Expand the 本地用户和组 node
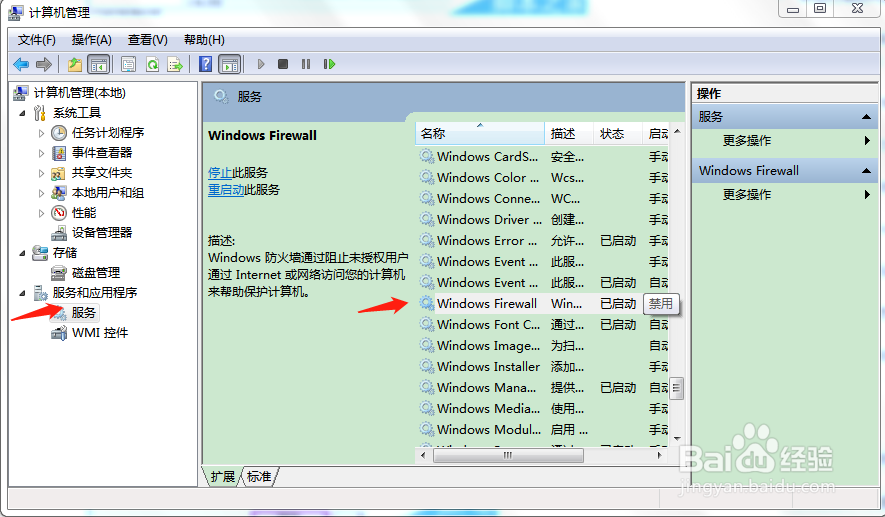Screen dimensions: 885x517 click(41, 193)
